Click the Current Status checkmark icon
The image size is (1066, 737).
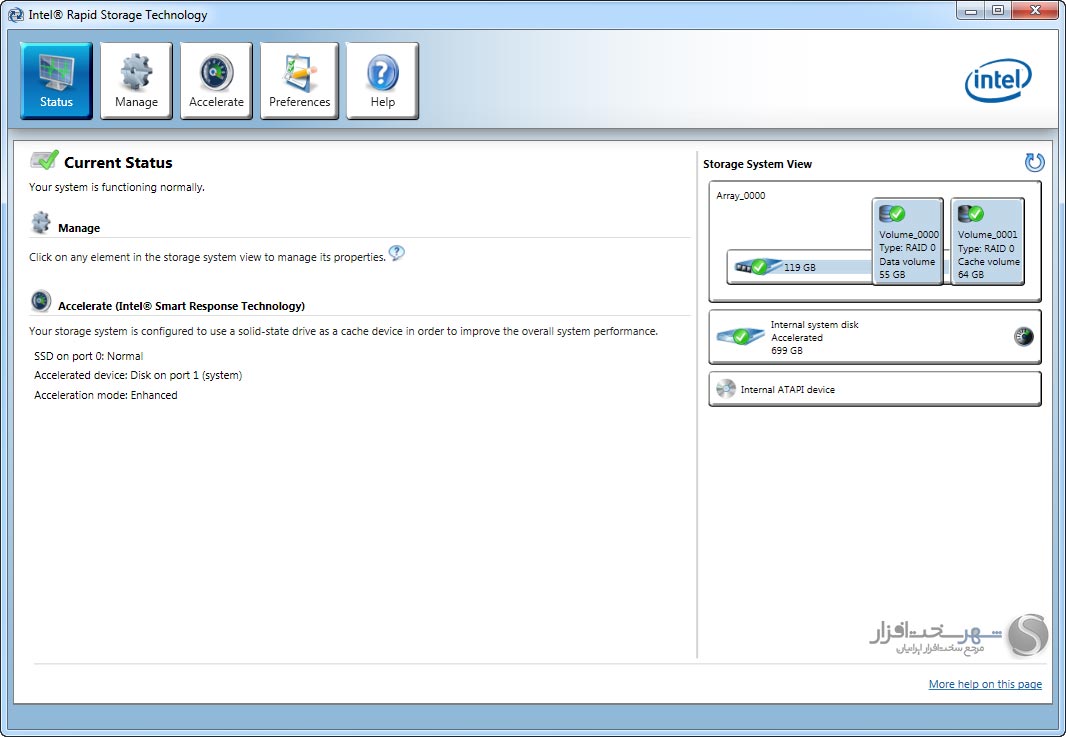coord(44,160)
